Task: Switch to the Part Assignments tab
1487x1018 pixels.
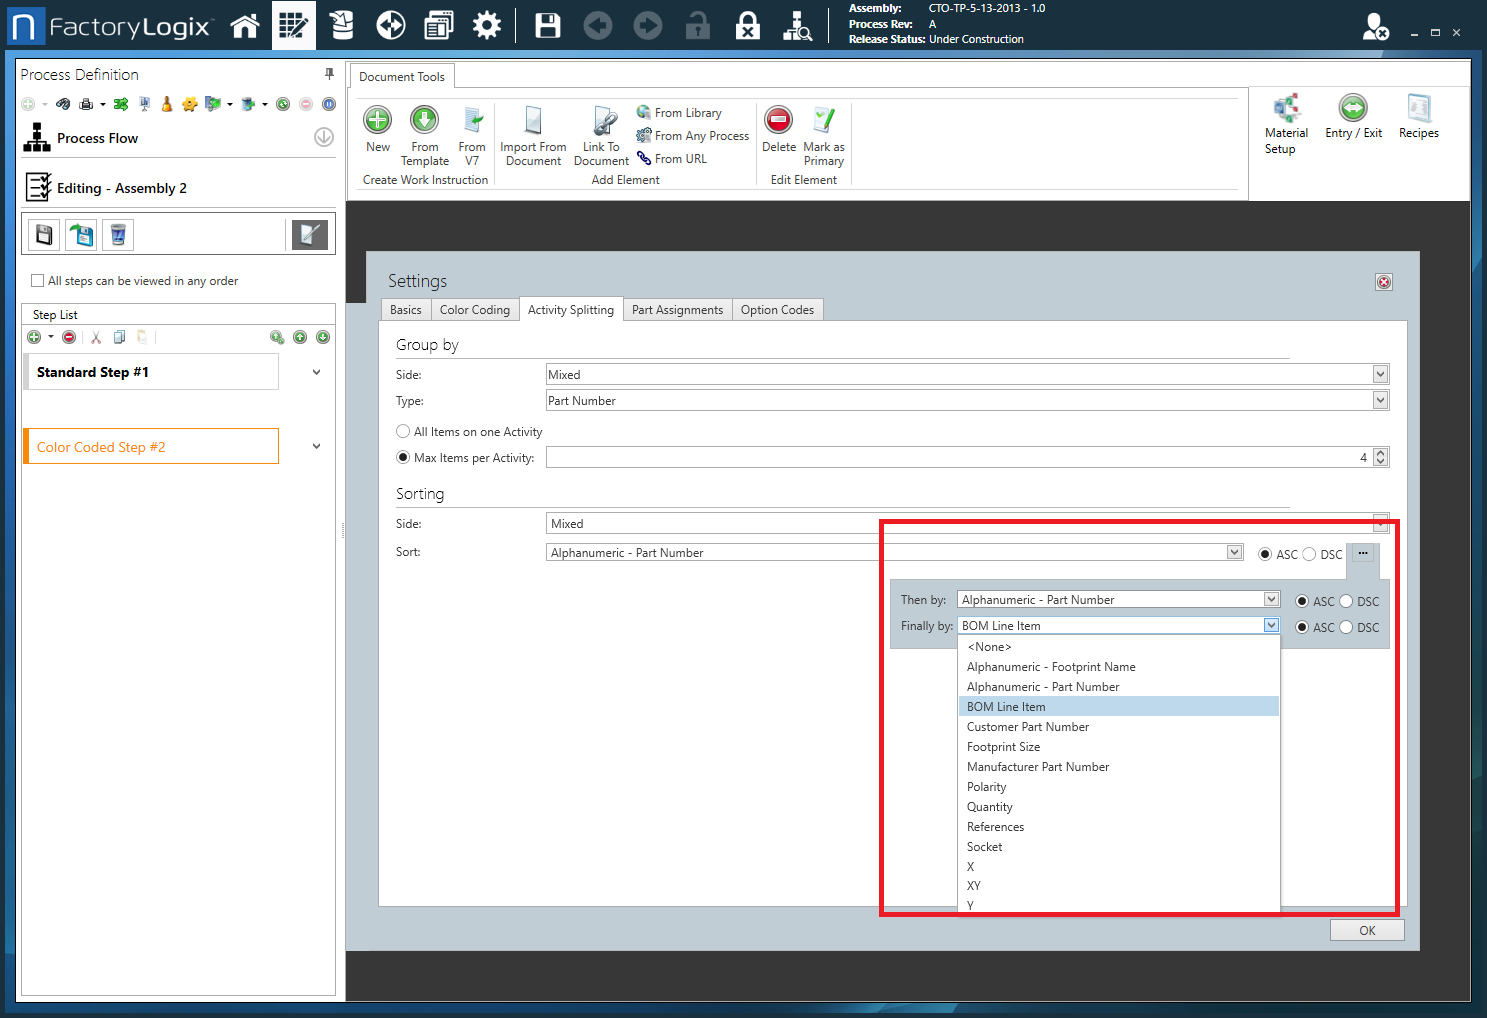Action: pos(677,310)
